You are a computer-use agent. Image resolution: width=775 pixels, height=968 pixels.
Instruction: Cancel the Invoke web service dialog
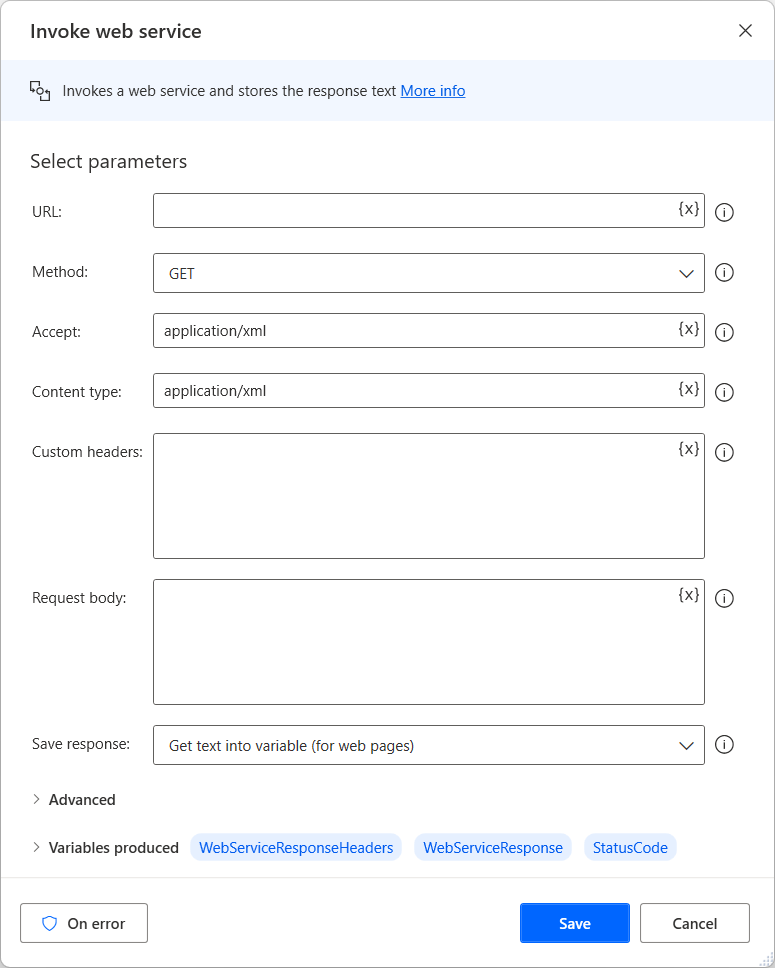click(x=694, y=922)
